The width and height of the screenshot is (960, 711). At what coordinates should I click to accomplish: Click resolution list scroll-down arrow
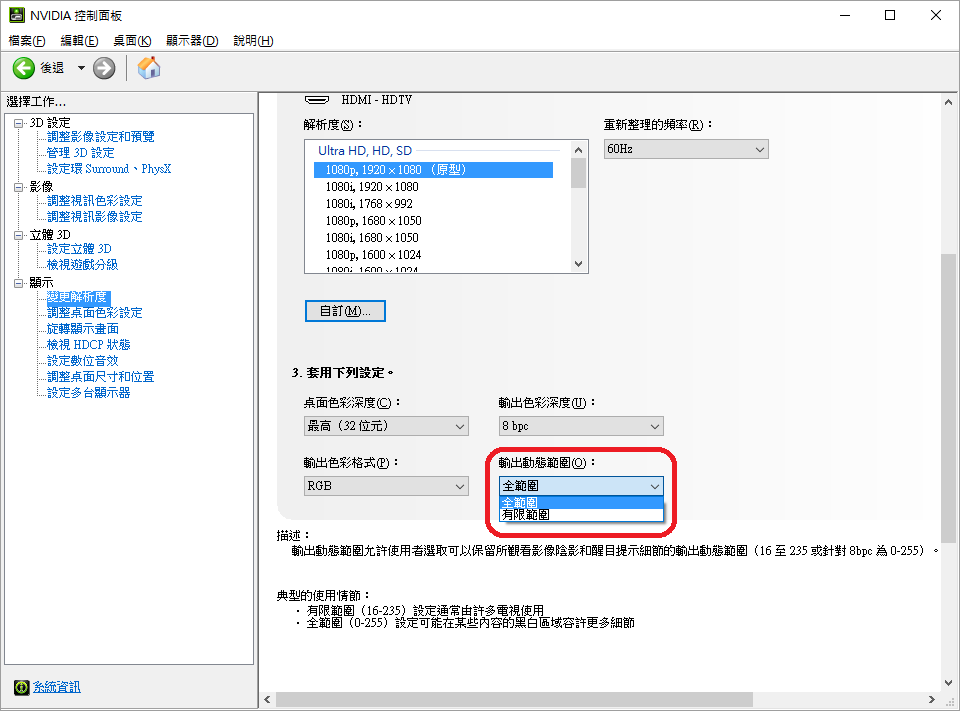579,264
